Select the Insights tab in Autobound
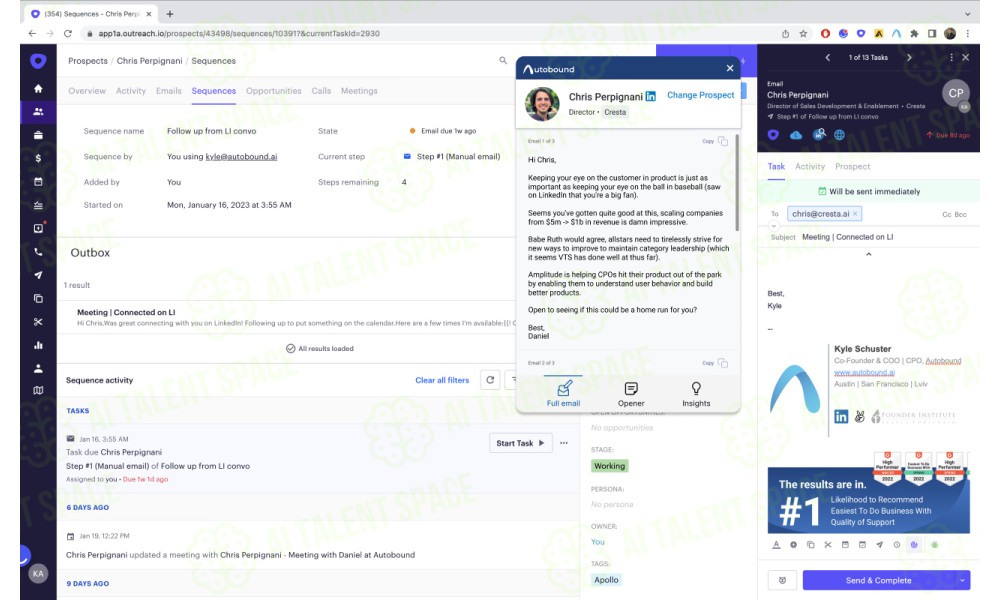This screenshot has width=1000, height=600. coord(696,394)
